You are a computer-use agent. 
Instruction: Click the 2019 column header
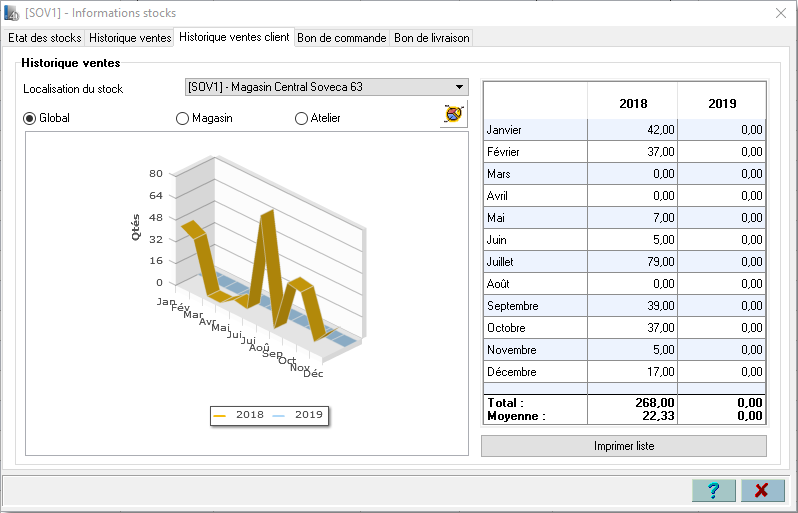click(x=722, y=103)
